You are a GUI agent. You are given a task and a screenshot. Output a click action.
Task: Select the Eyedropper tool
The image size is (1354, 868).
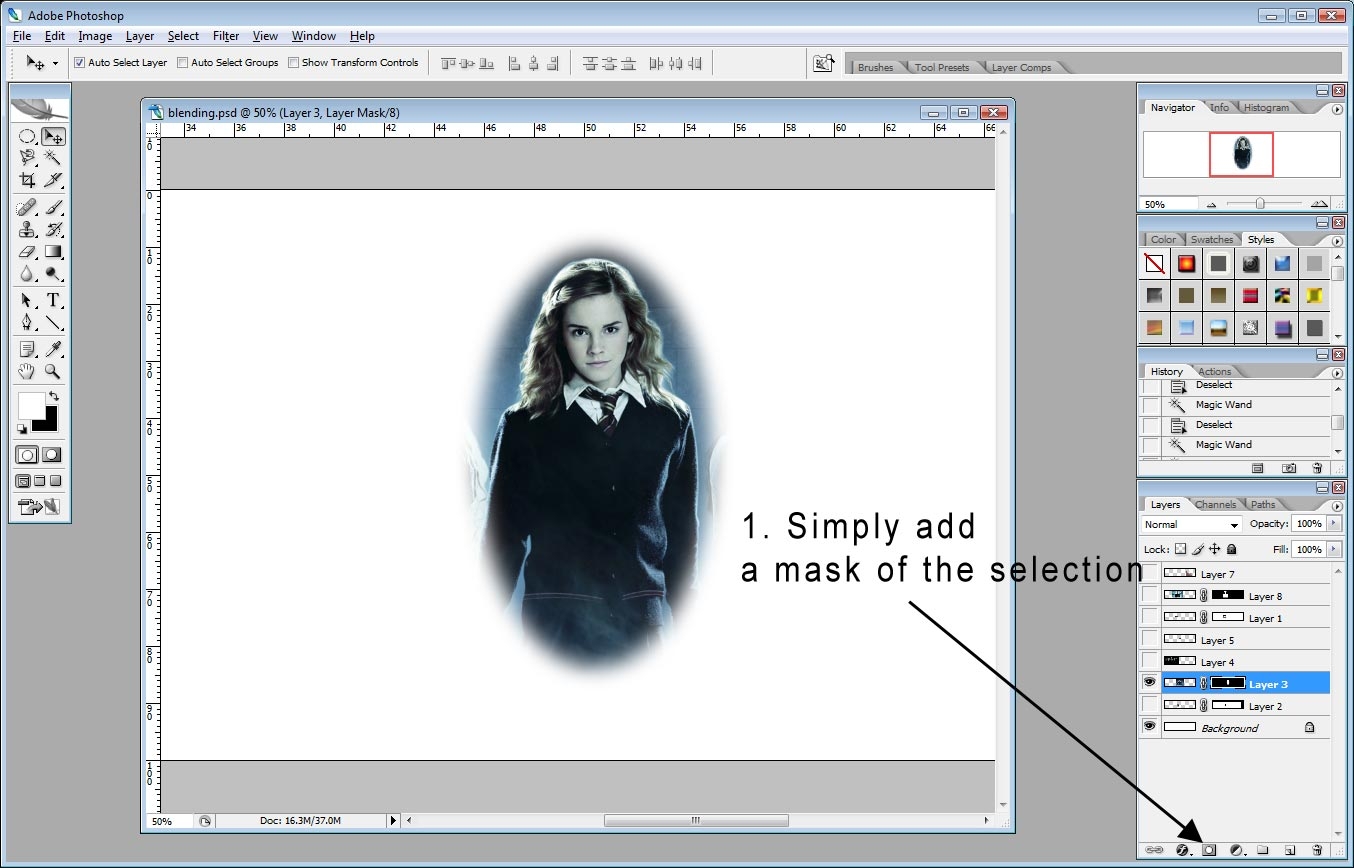53,349
